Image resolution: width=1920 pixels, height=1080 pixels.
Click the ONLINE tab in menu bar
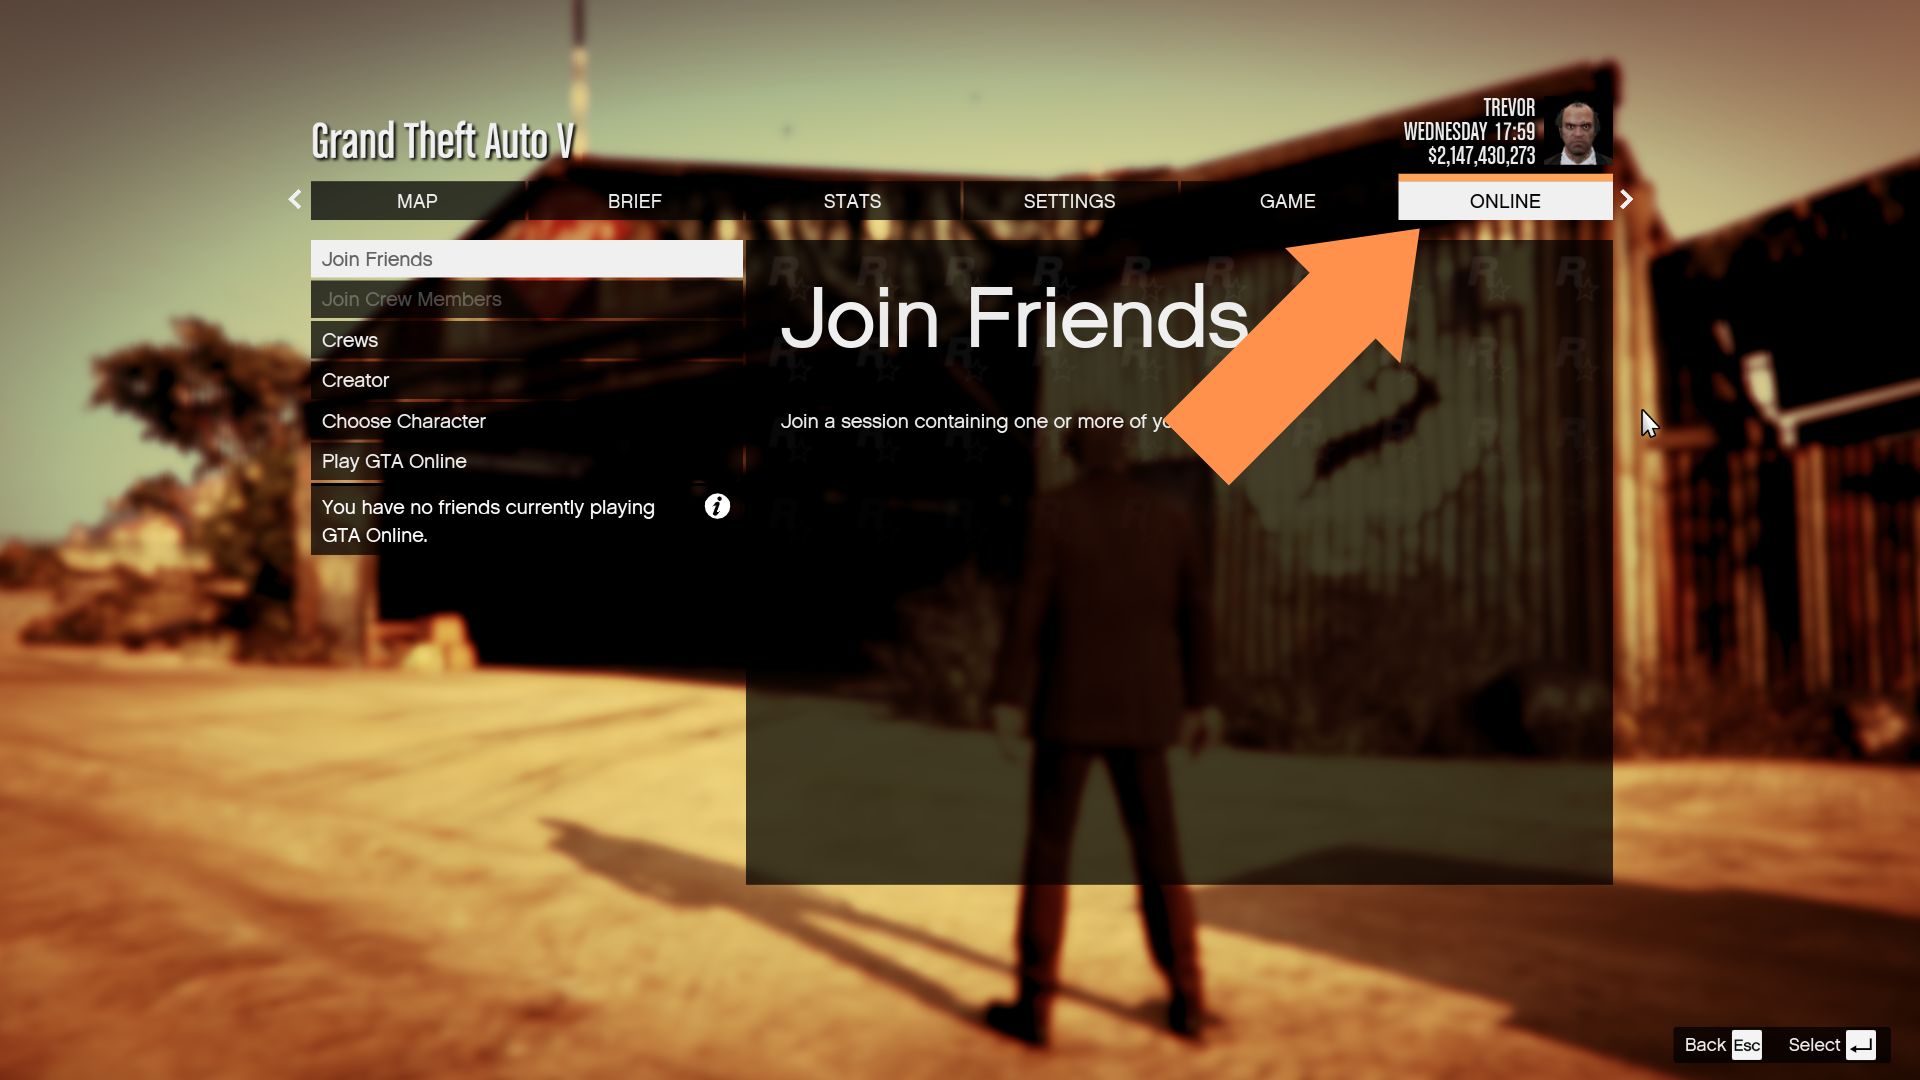[1505, 200]
